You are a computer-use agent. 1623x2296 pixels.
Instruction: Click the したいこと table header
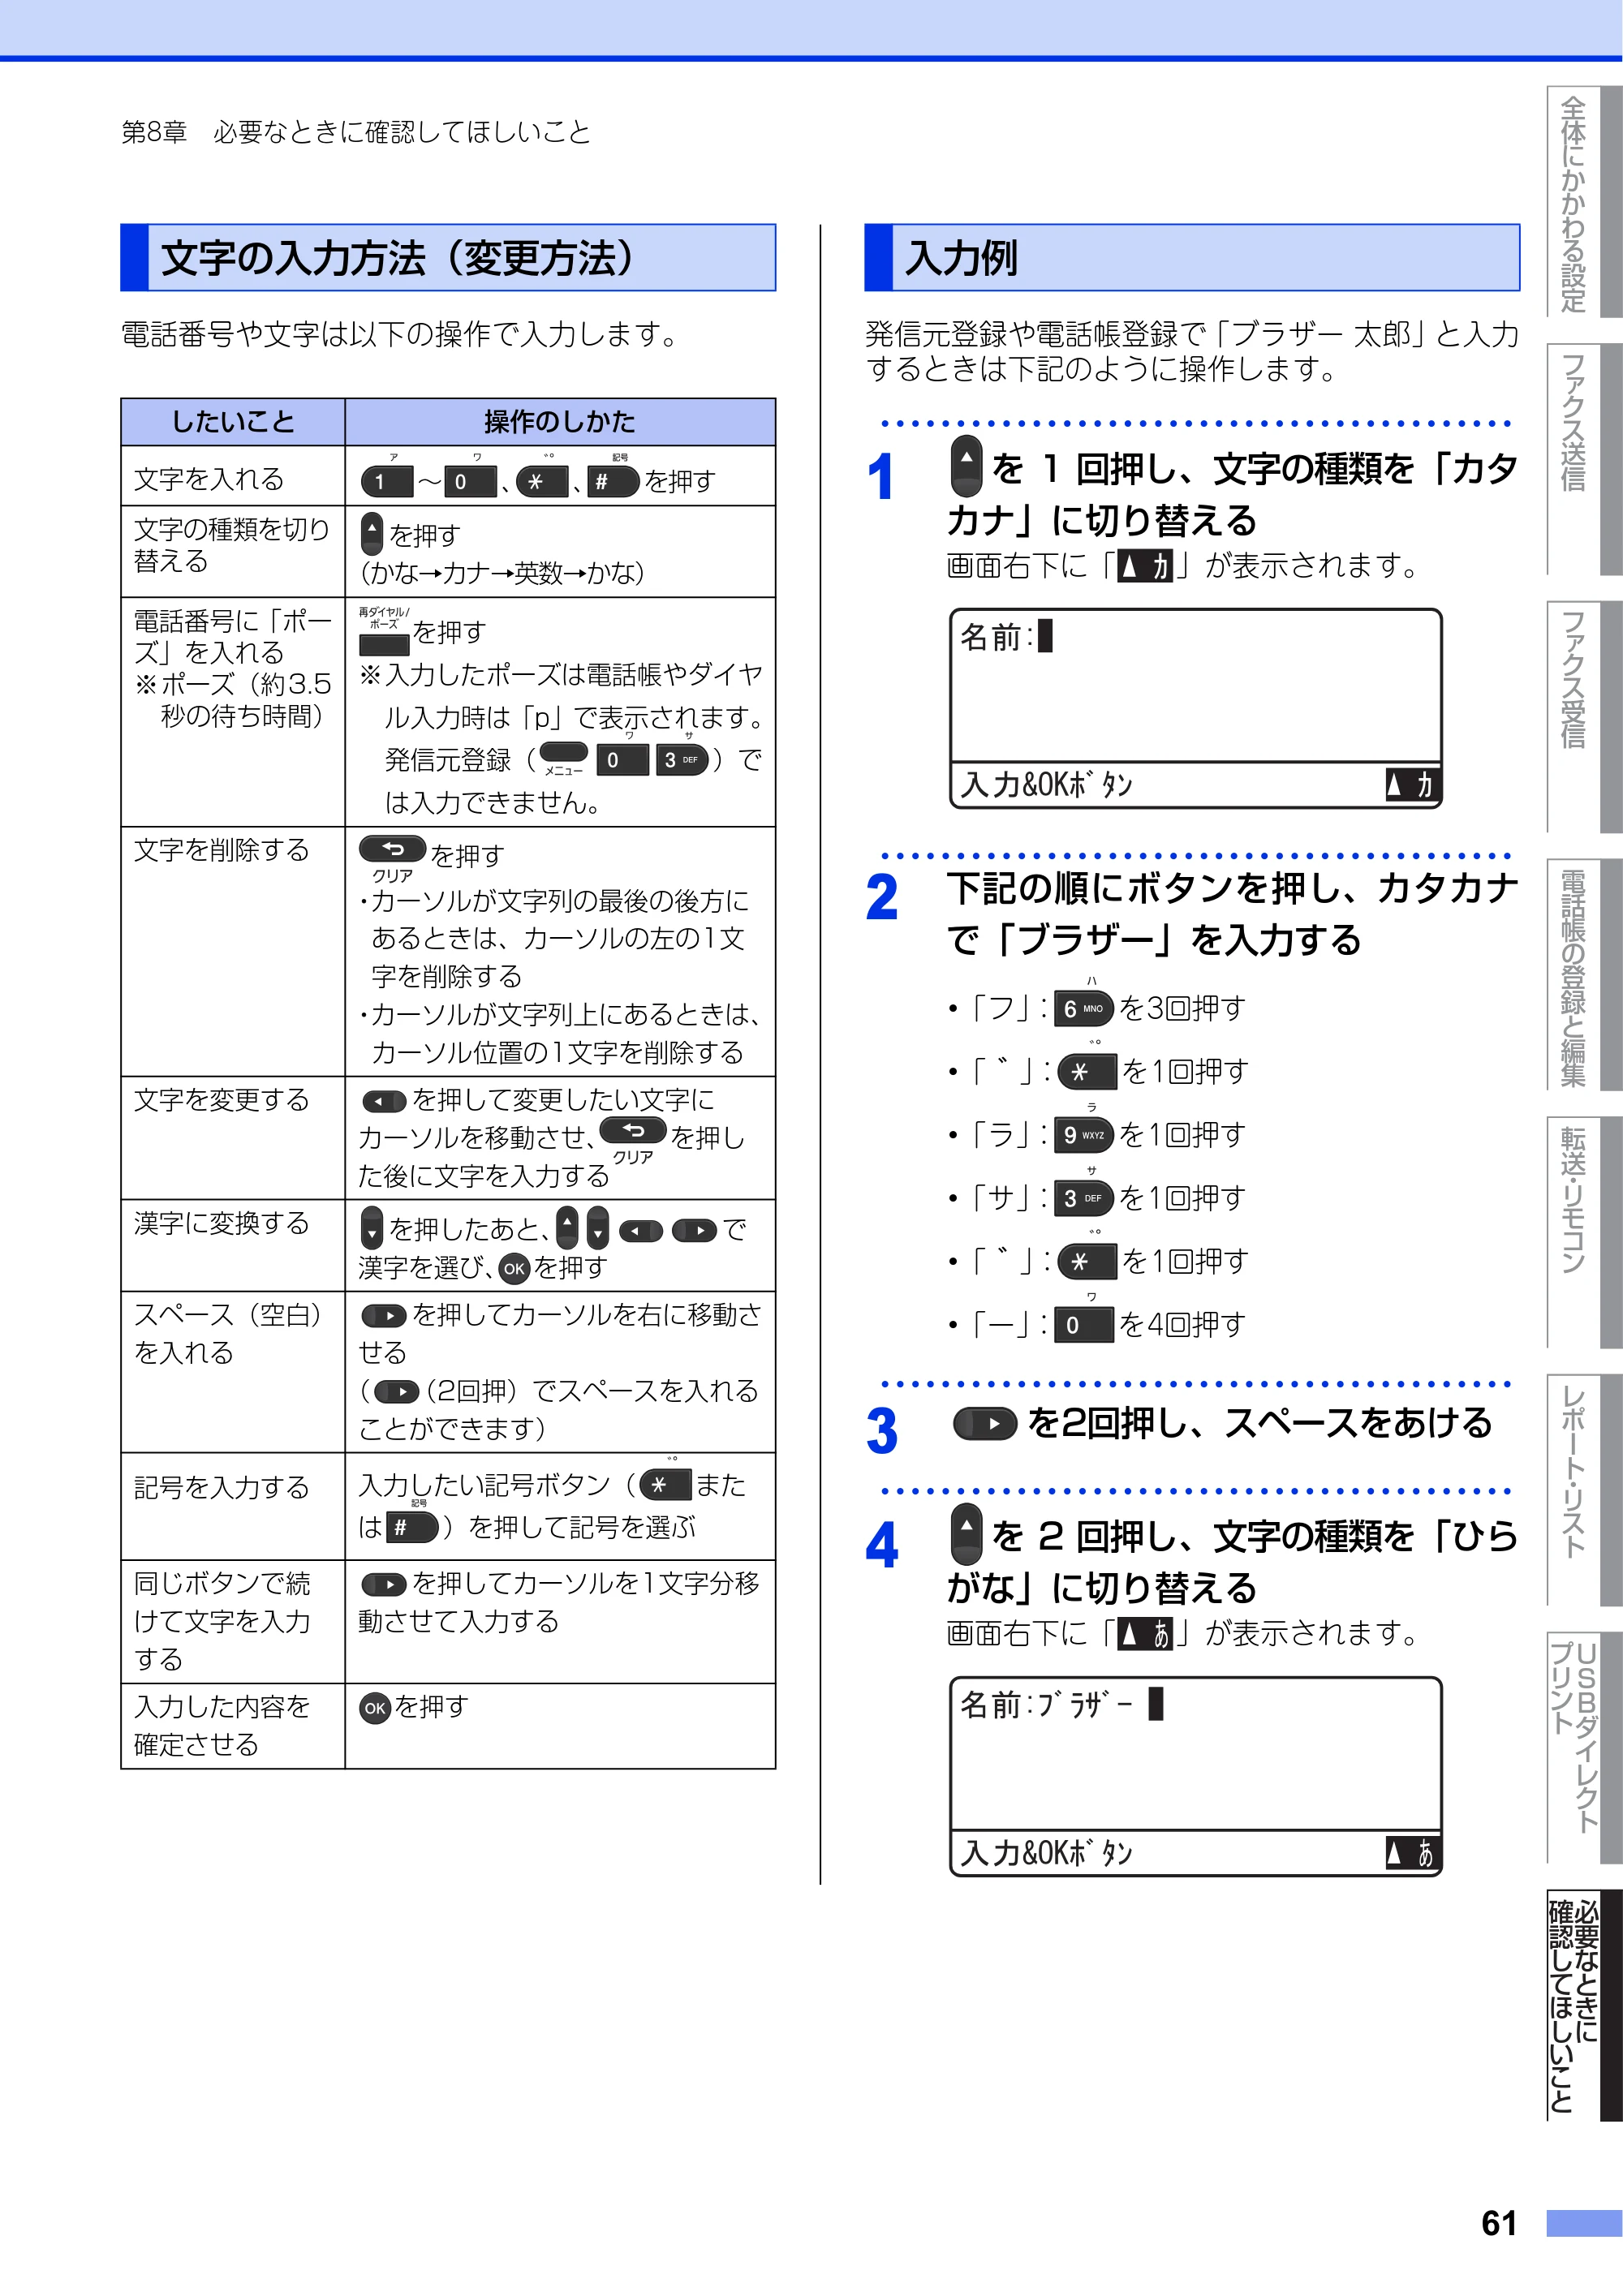tap(233, 422)
